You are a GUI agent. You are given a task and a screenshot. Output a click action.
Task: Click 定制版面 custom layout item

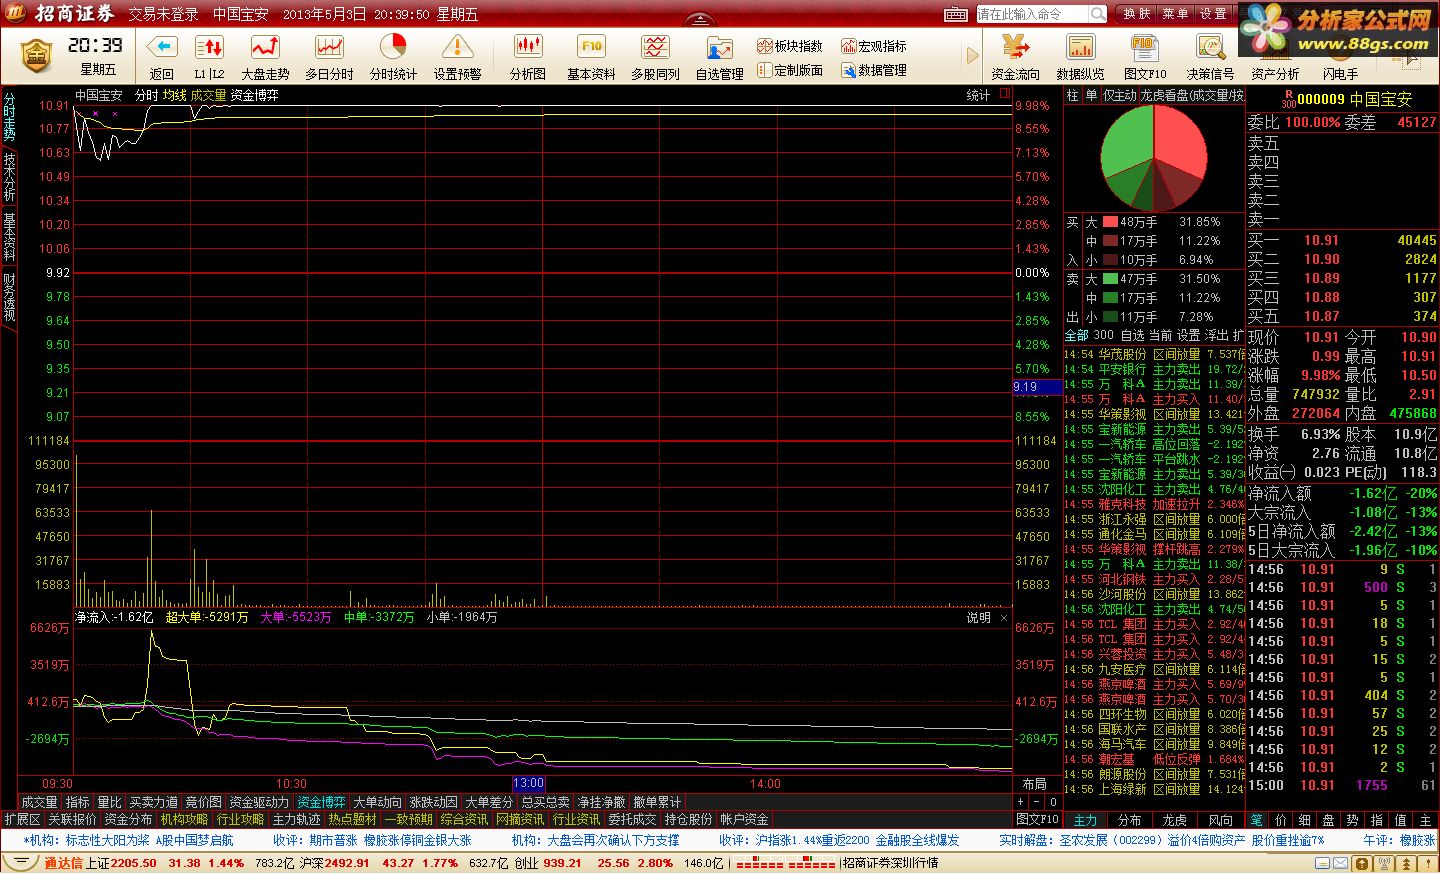[790, 70]
